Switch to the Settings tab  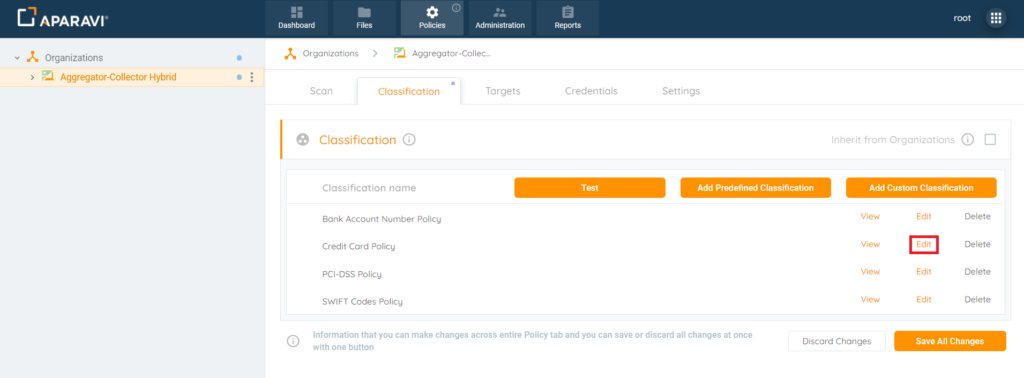681,91
